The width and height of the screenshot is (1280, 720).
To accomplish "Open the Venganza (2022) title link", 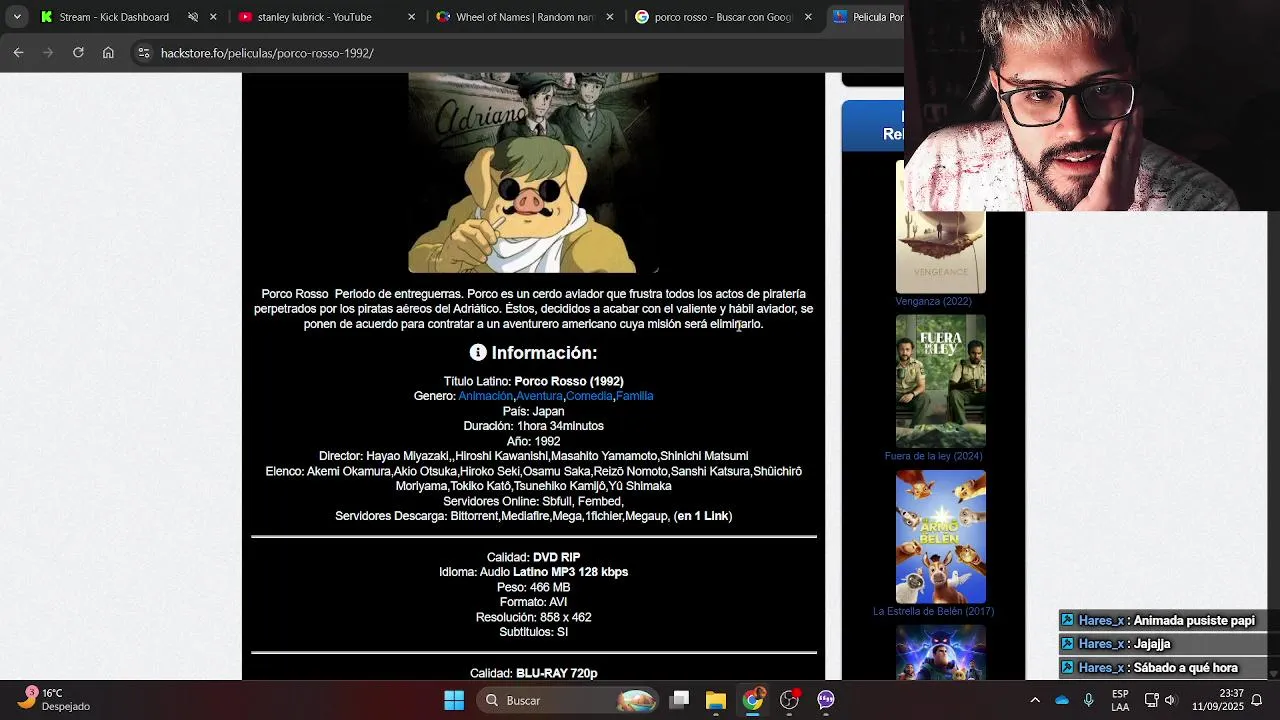I will click(x=933, y=301).
